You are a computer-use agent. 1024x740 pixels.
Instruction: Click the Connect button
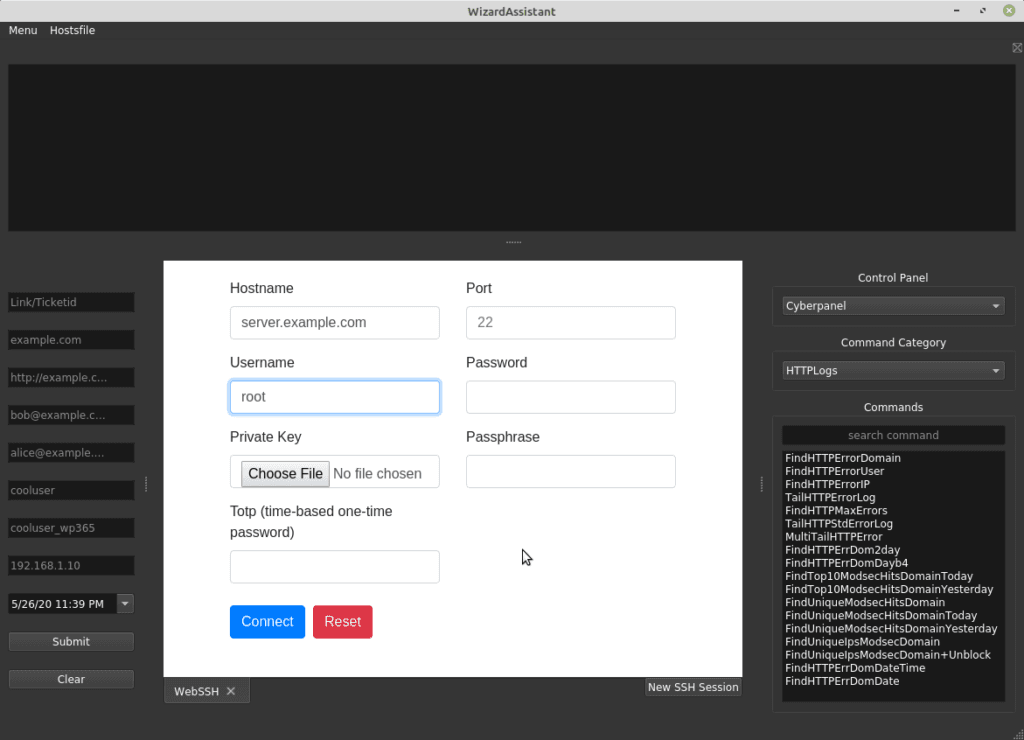(267, 622)
